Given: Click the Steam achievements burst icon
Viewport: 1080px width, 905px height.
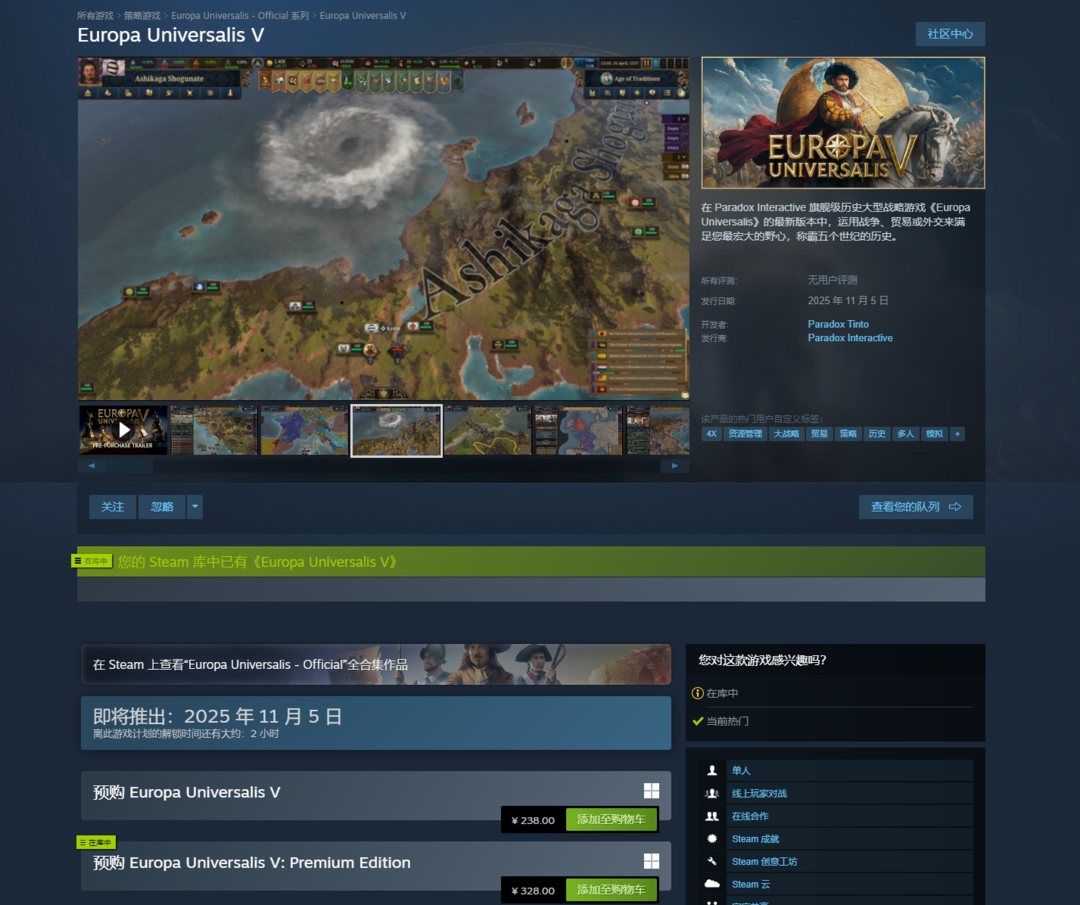Looking at the screenshot, I should point(712,839).
